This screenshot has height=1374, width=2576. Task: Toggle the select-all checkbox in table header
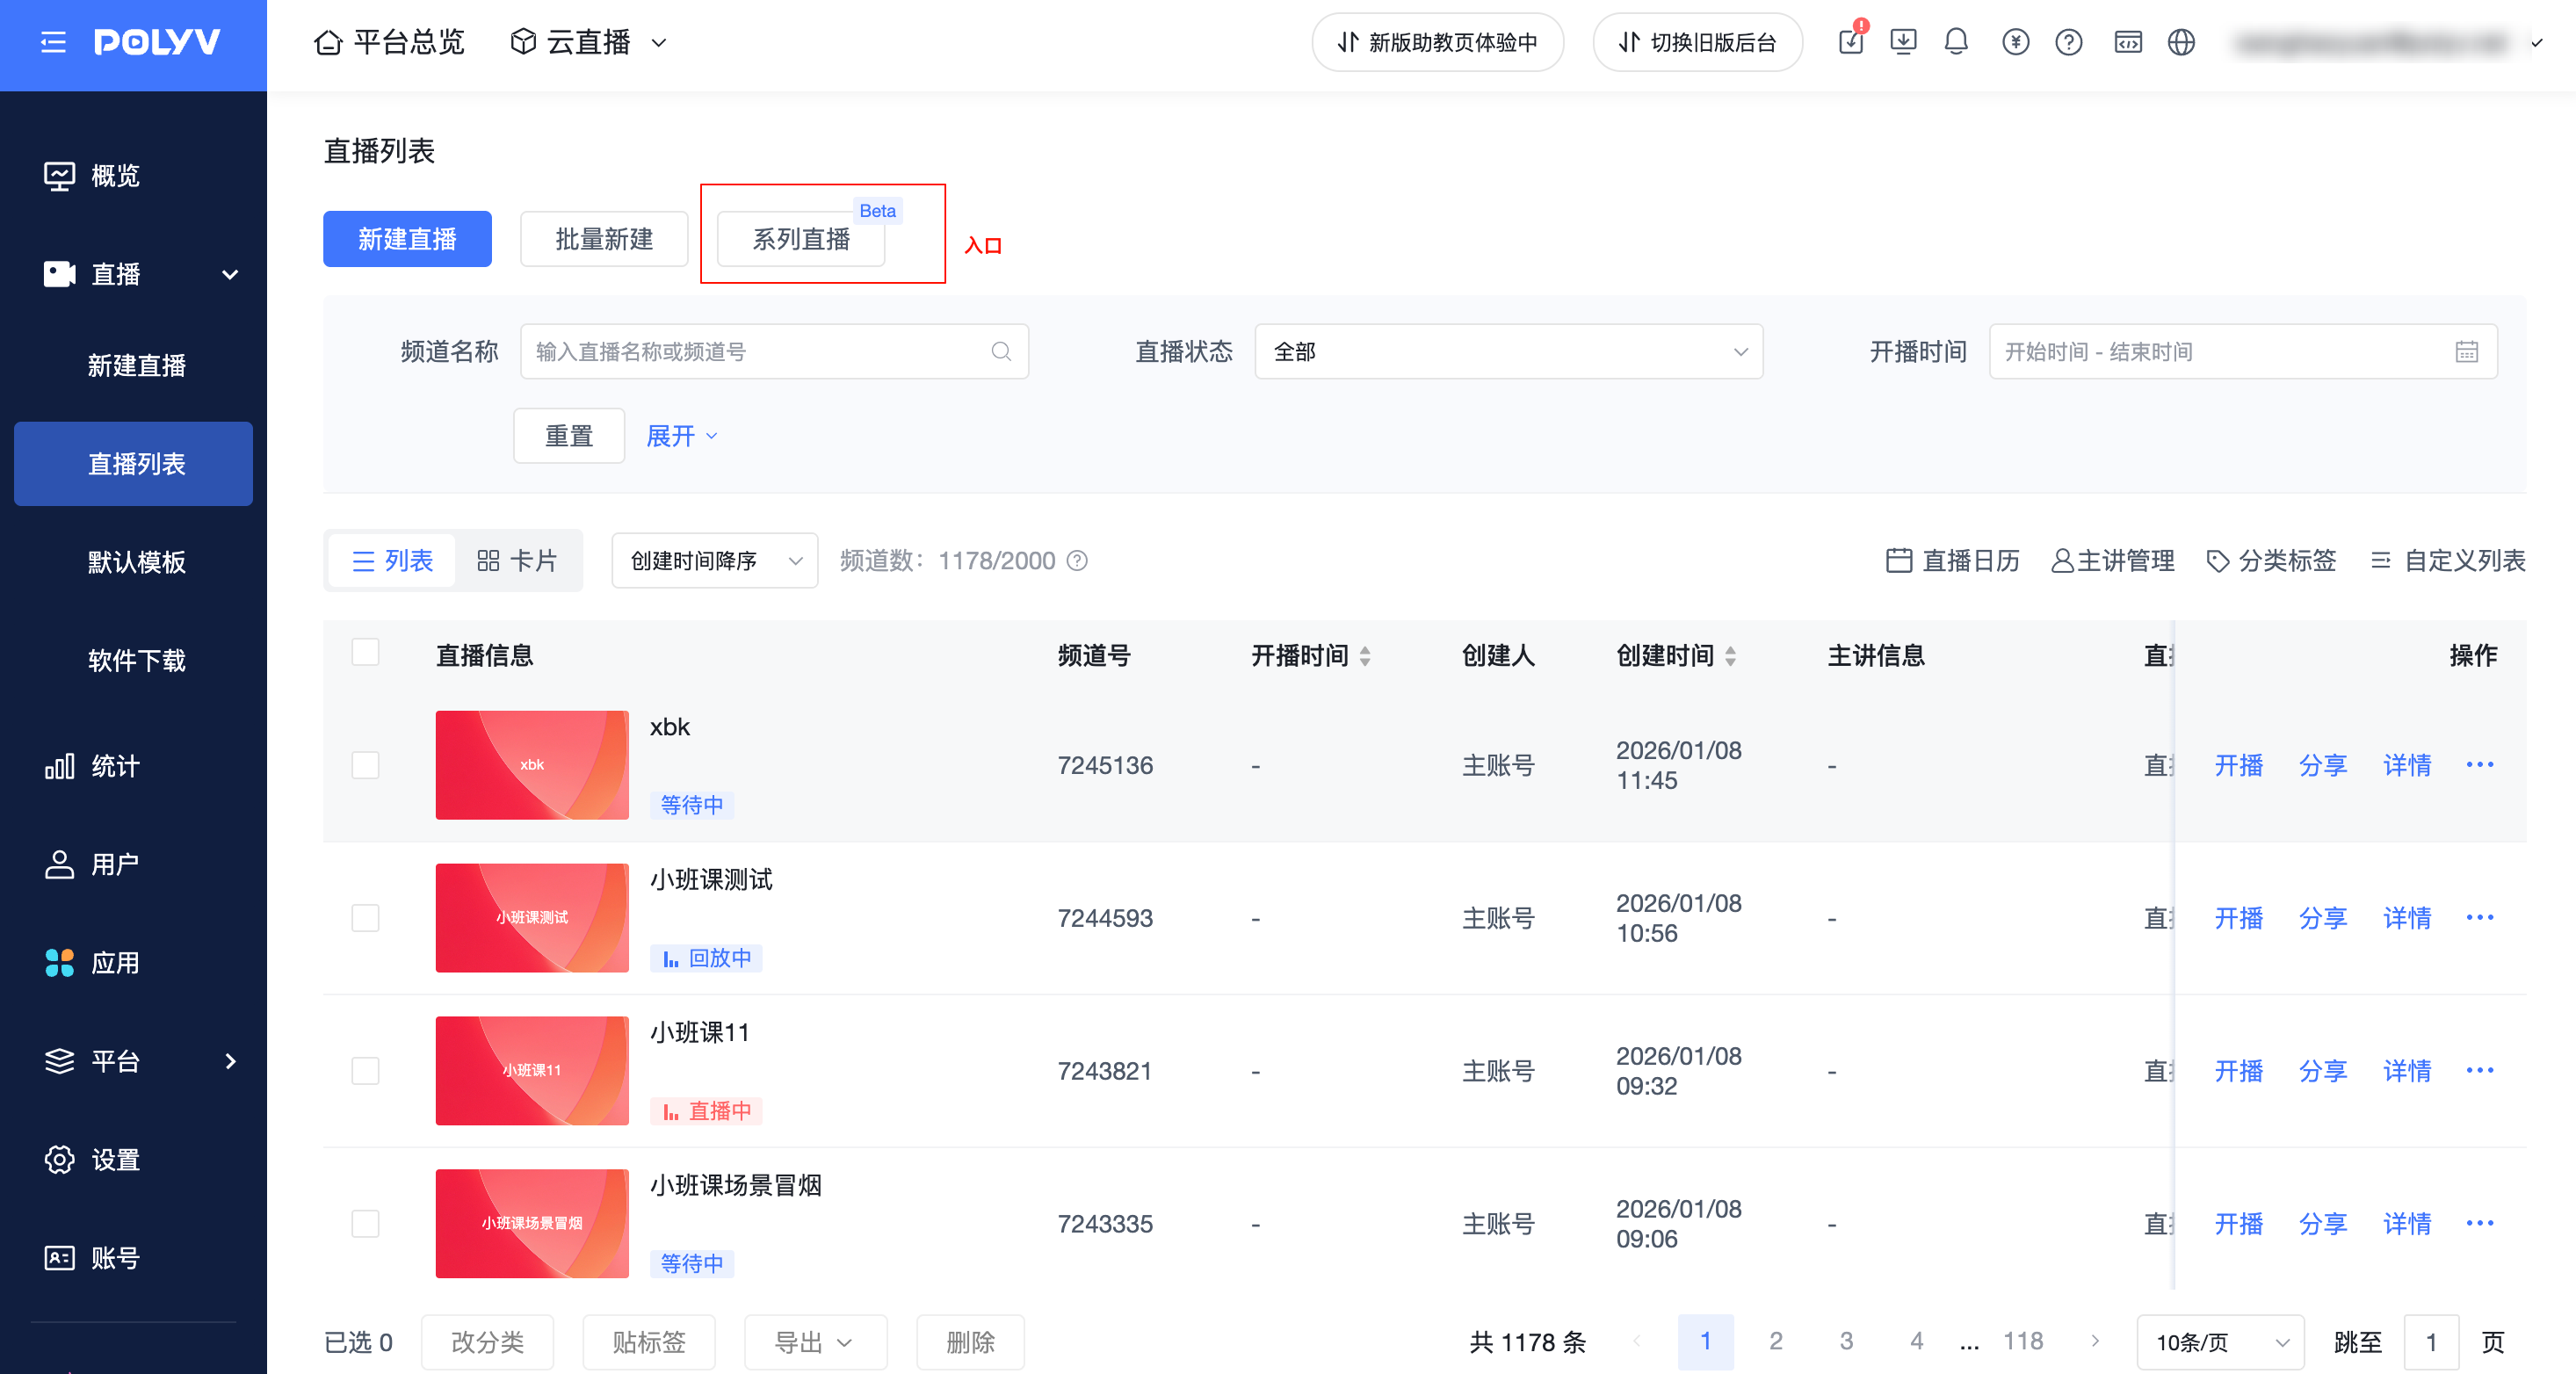click(366, 653)
